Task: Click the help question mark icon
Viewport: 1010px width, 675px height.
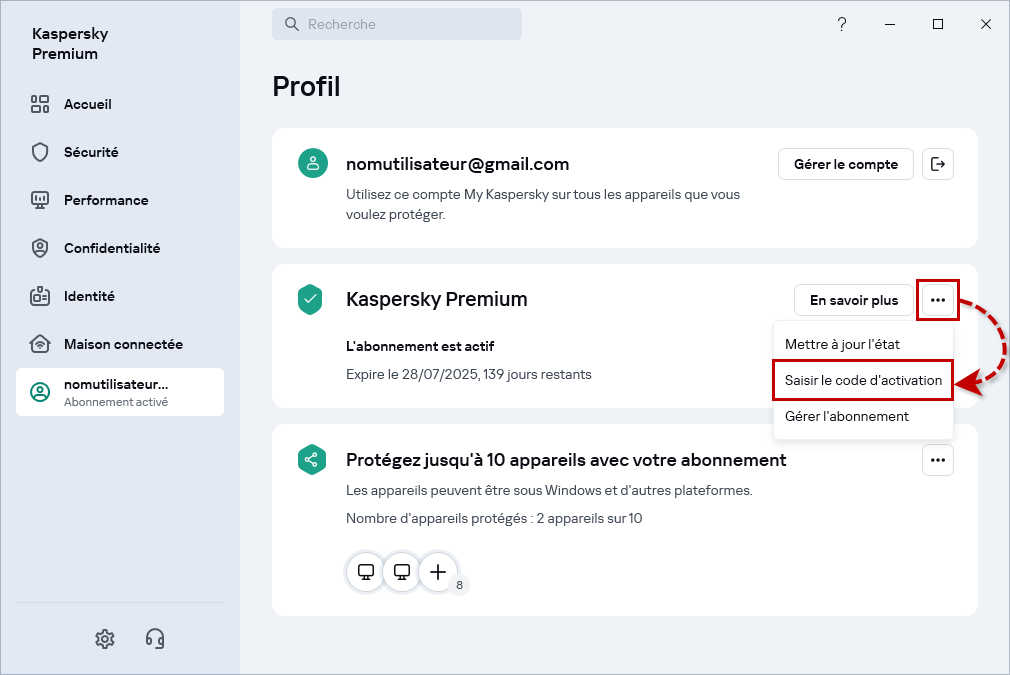Action: pyautogui.click(x=842, y=24)
